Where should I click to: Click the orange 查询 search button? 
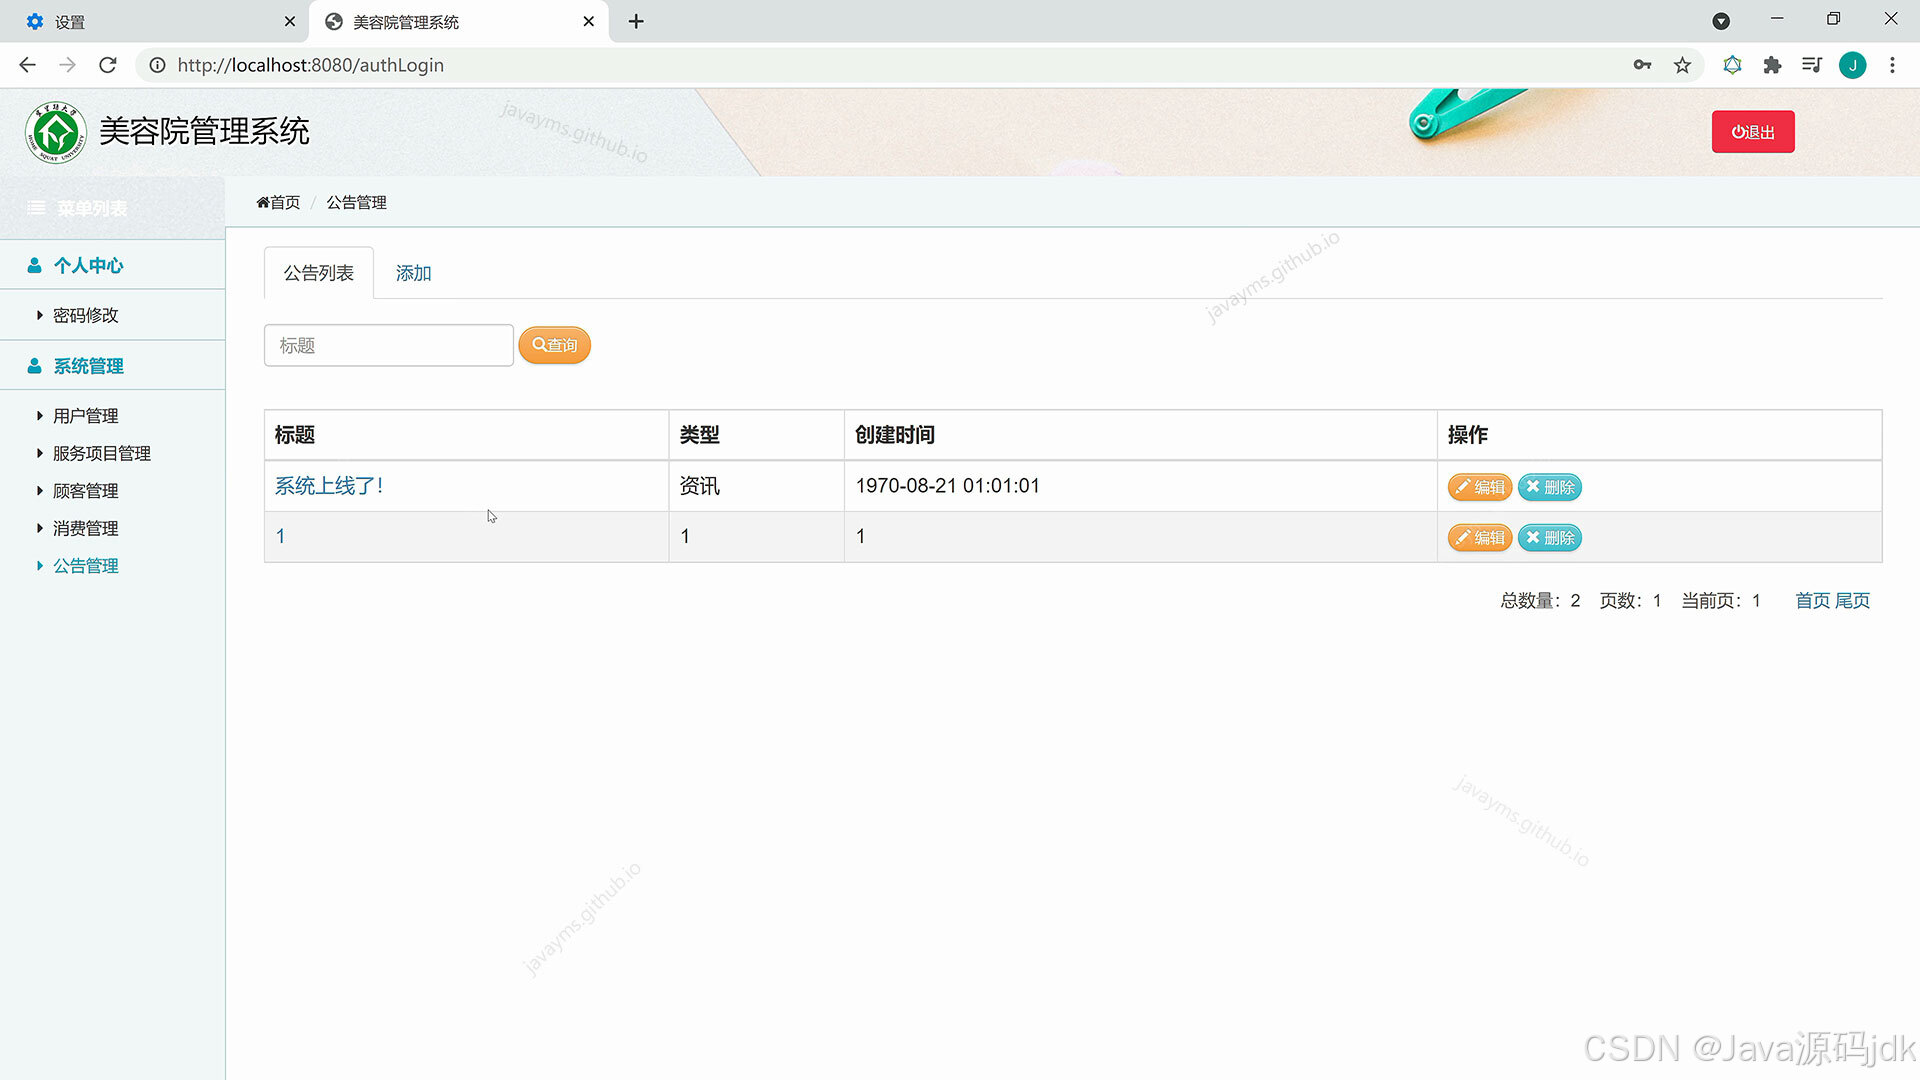coord(555,345)
